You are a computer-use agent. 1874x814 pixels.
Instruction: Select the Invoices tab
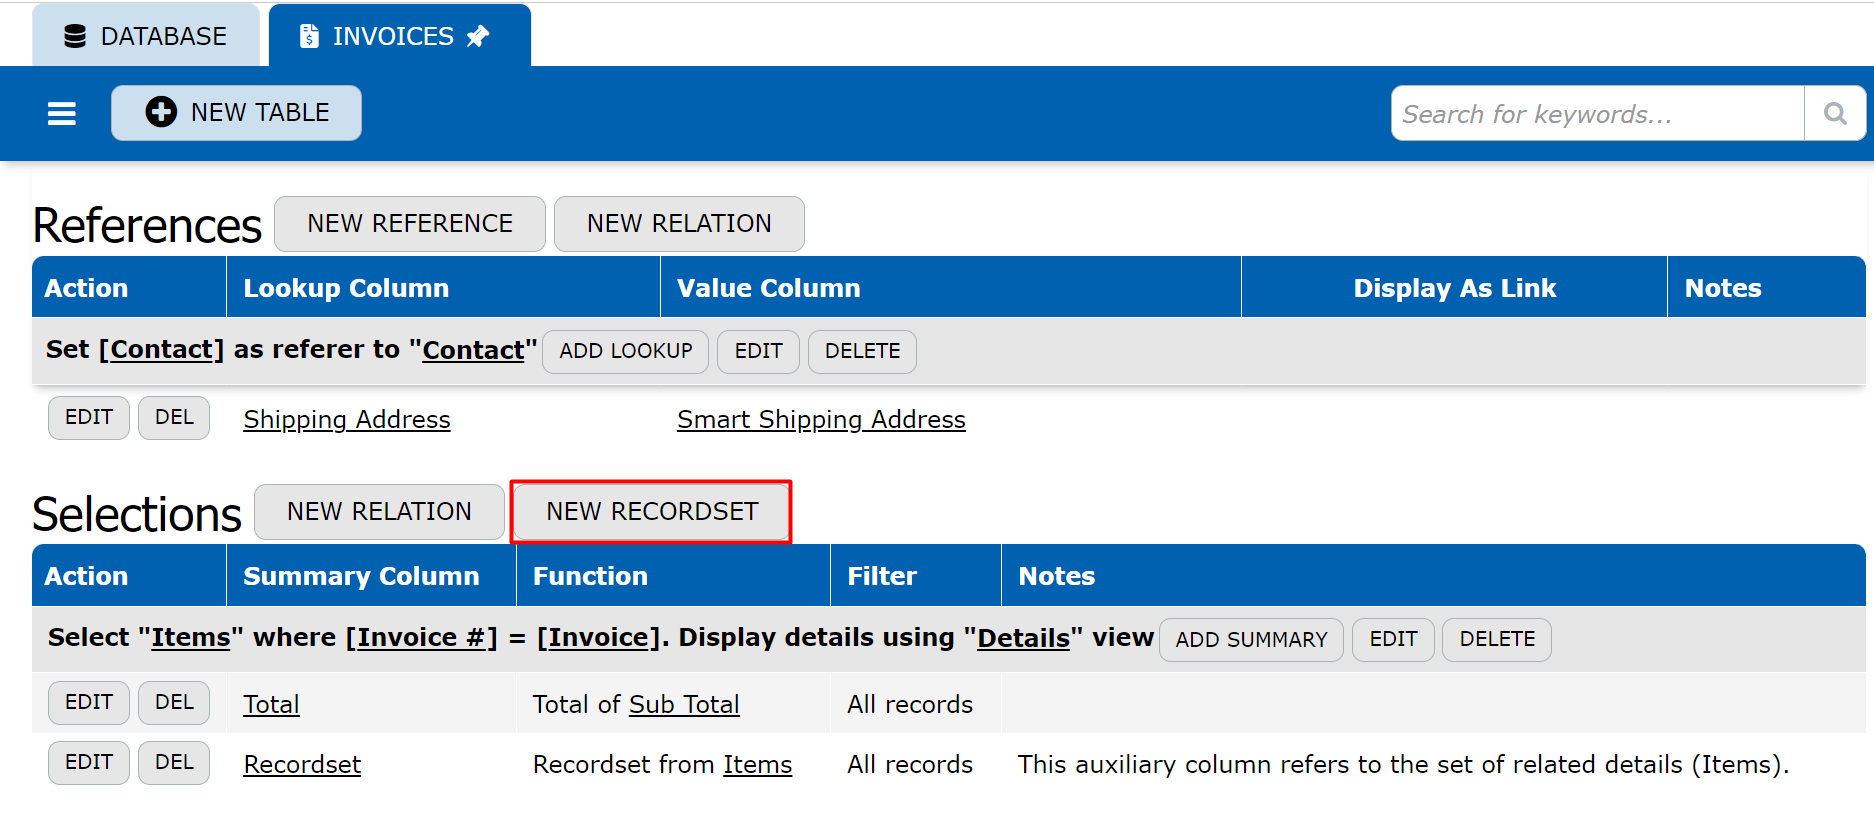400,36
